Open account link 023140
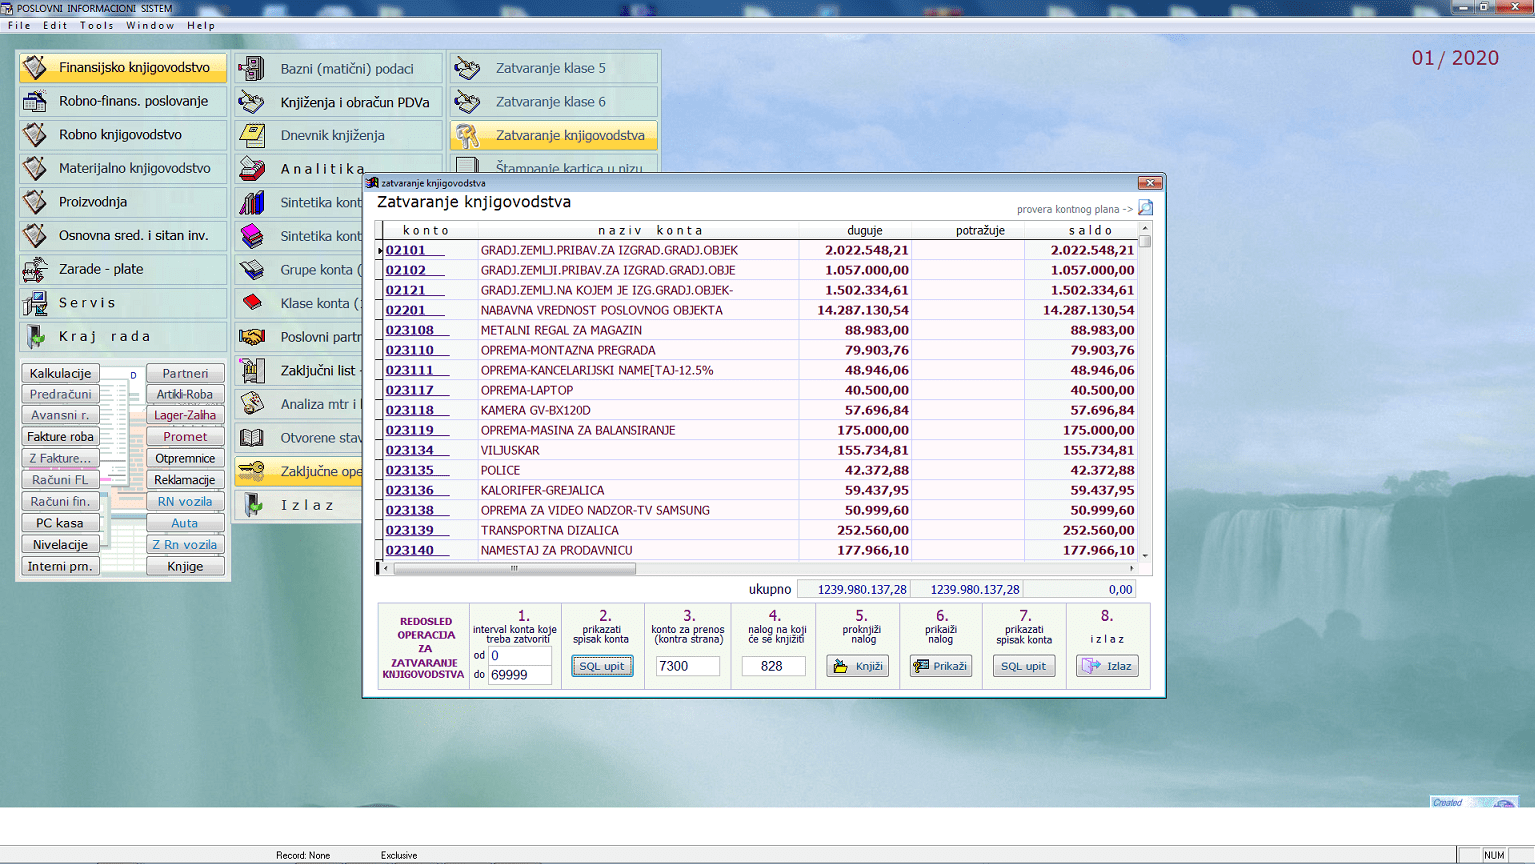This screenshot has width=1535, height=864. [410, 550]
